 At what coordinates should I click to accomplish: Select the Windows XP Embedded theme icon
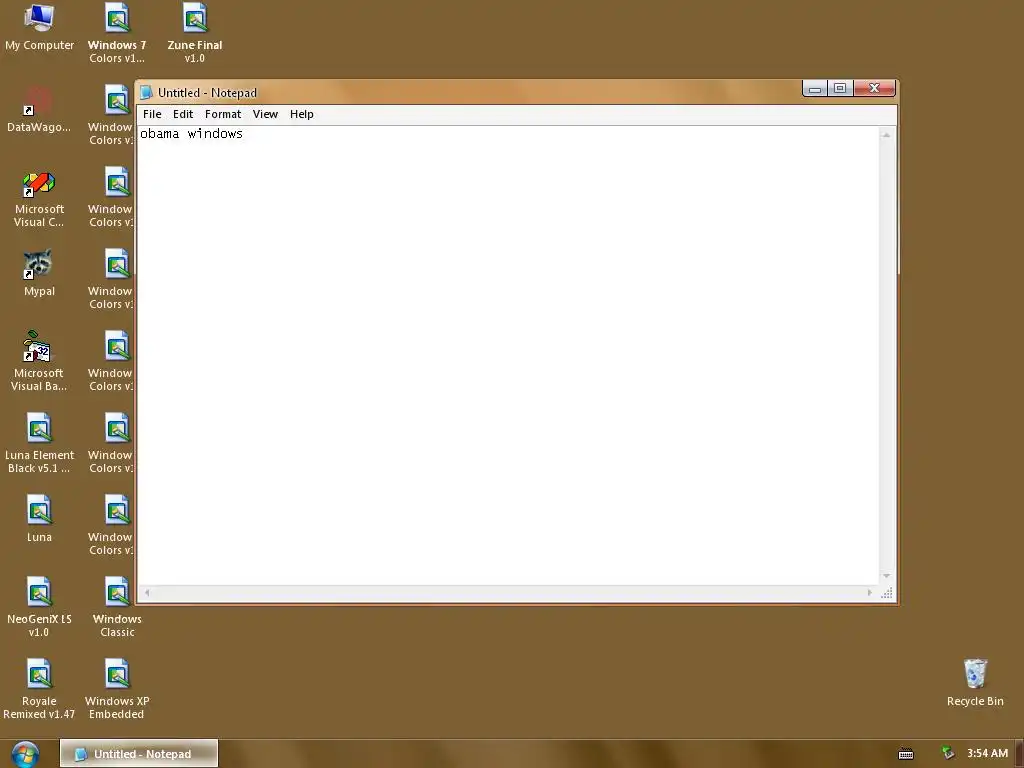(117, 689)
